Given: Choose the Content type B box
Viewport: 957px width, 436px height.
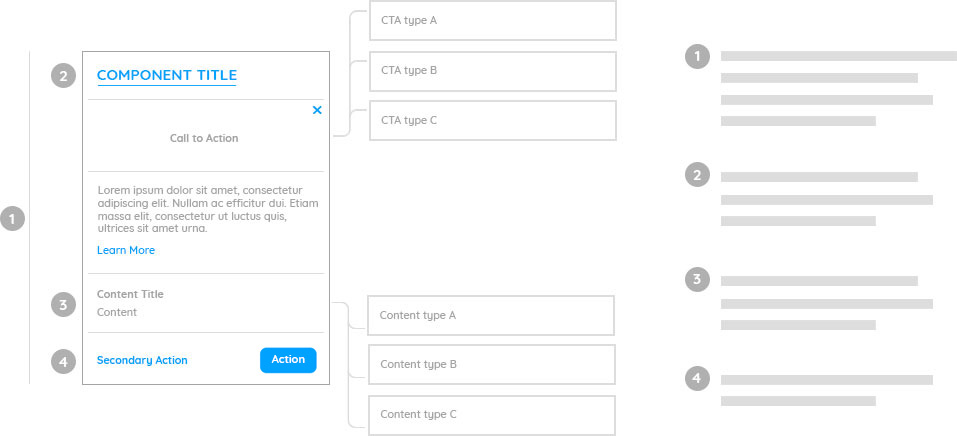Looking at the screenshot, I should (x=491, y=365).
